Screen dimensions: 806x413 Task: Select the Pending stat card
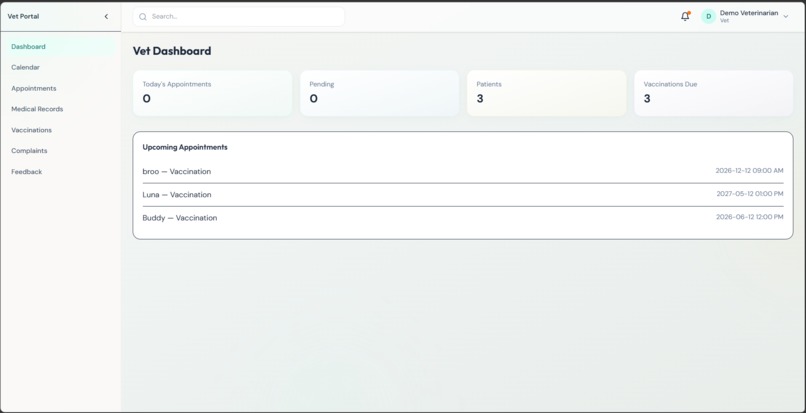click(x=379, y=93)
